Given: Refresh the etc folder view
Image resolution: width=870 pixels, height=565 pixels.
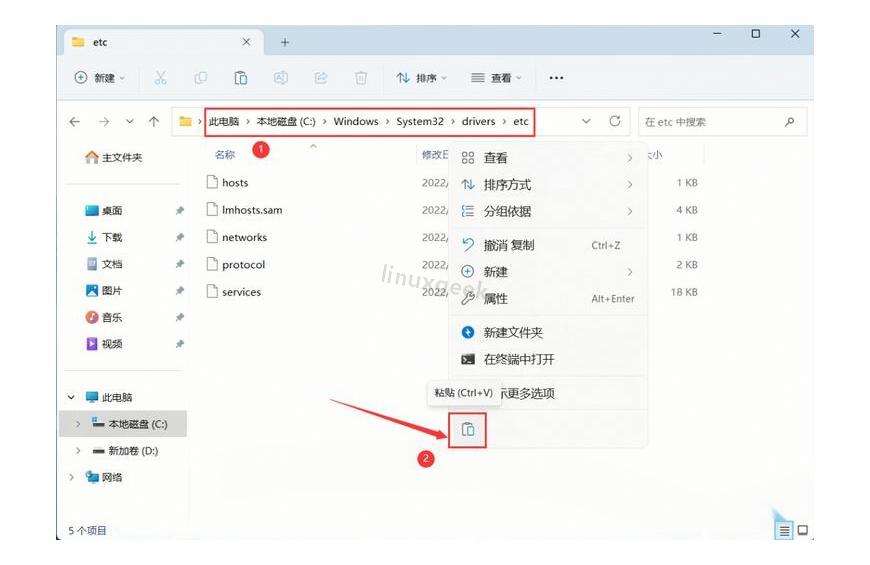Looking at the screenshot, I should click(x=615, y=121).
